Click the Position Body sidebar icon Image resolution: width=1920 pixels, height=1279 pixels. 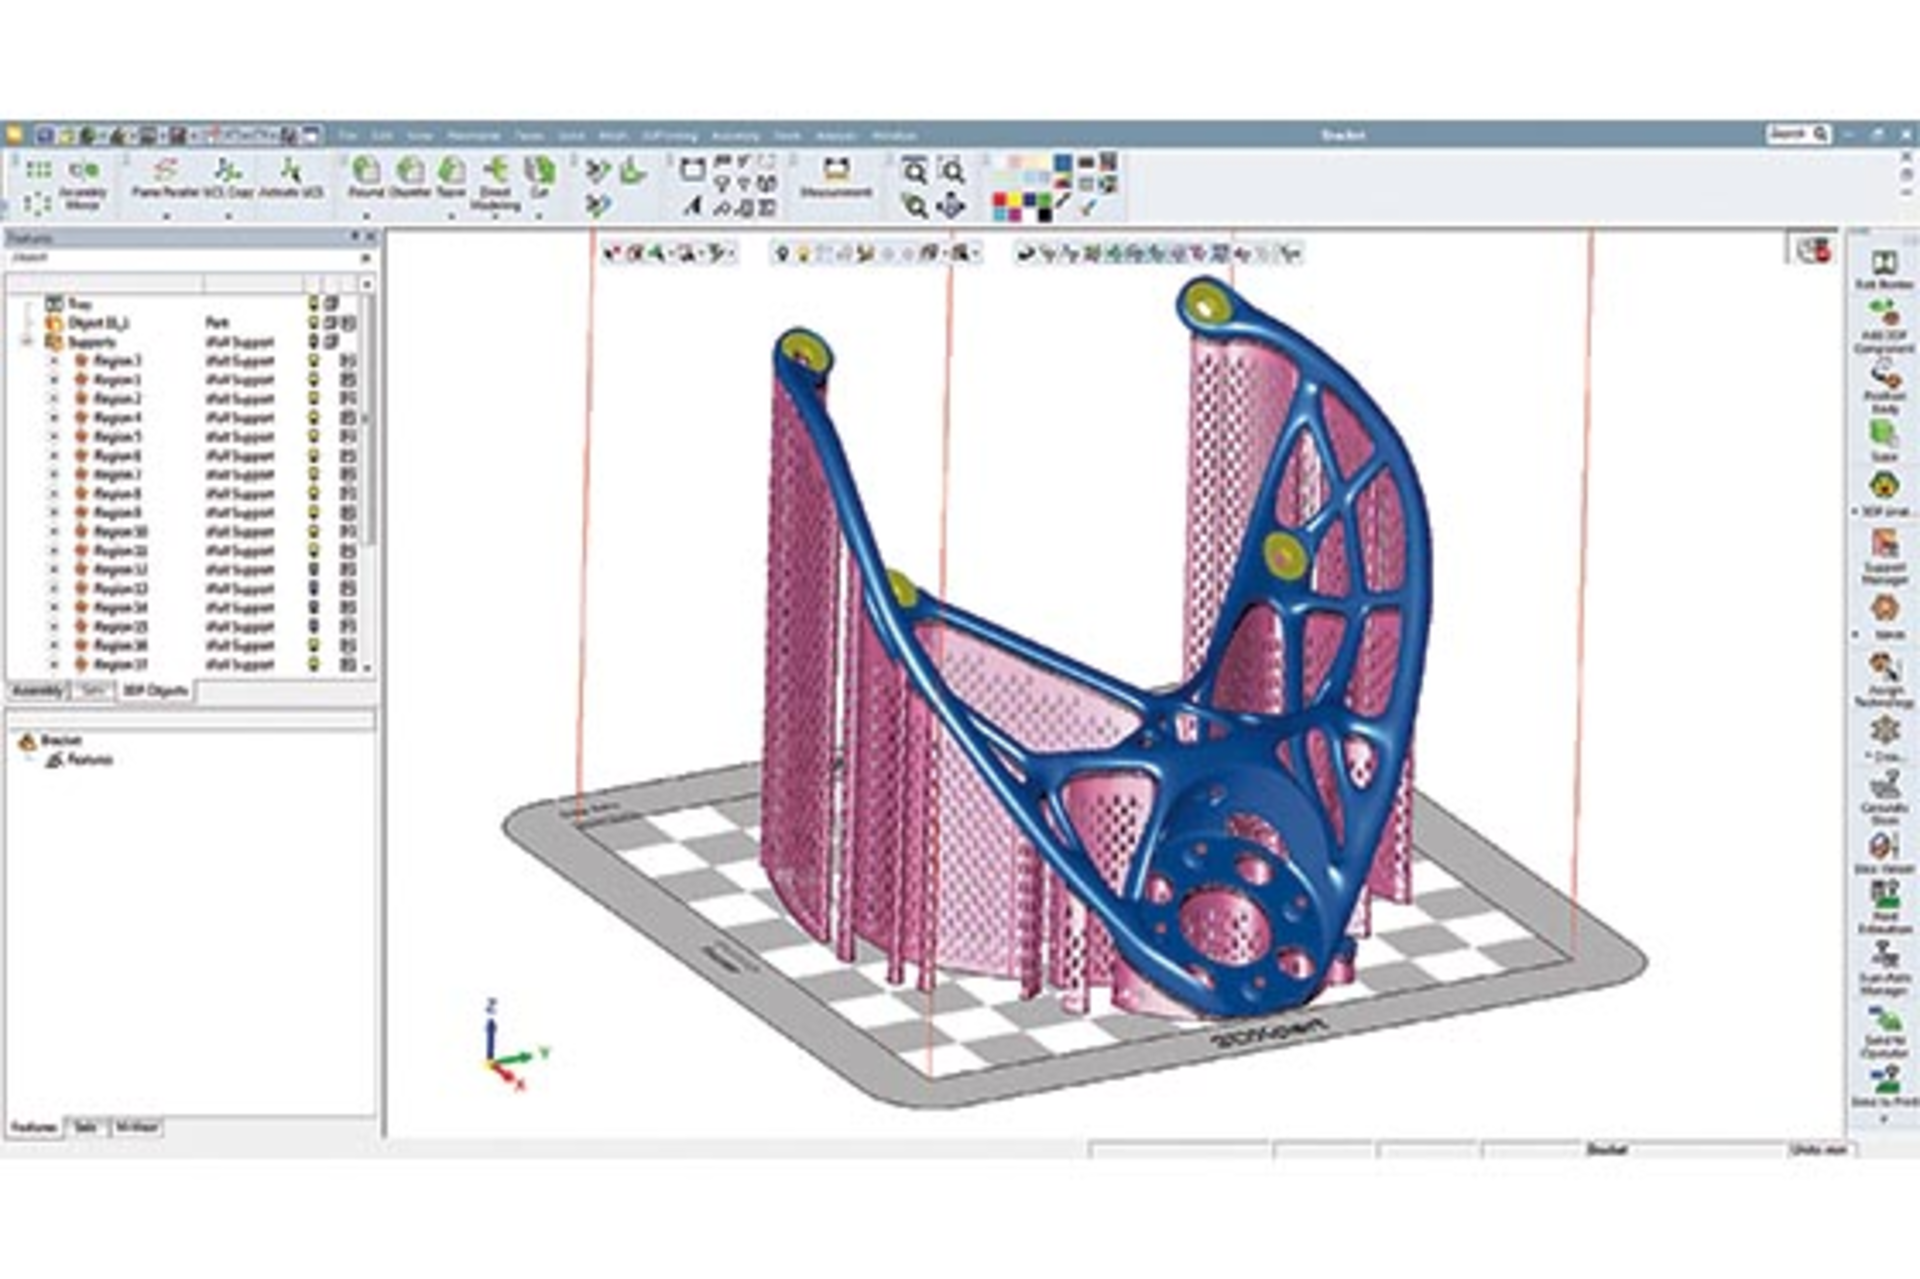coord(1884,378)
